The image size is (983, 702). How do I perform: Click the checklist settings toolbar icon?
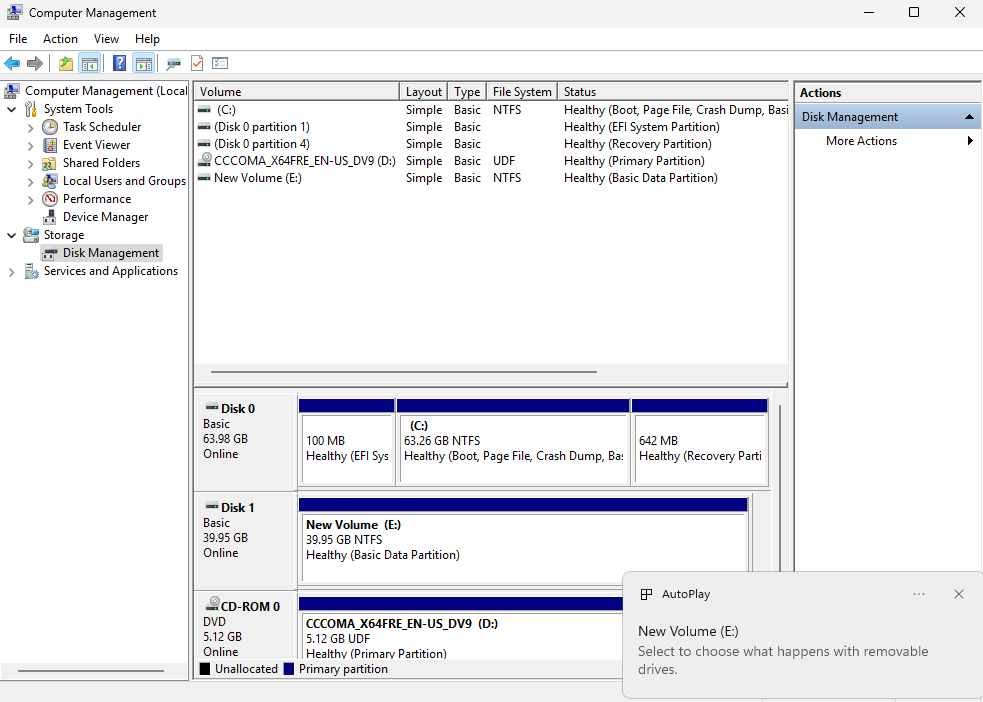(x=220, y=63)
